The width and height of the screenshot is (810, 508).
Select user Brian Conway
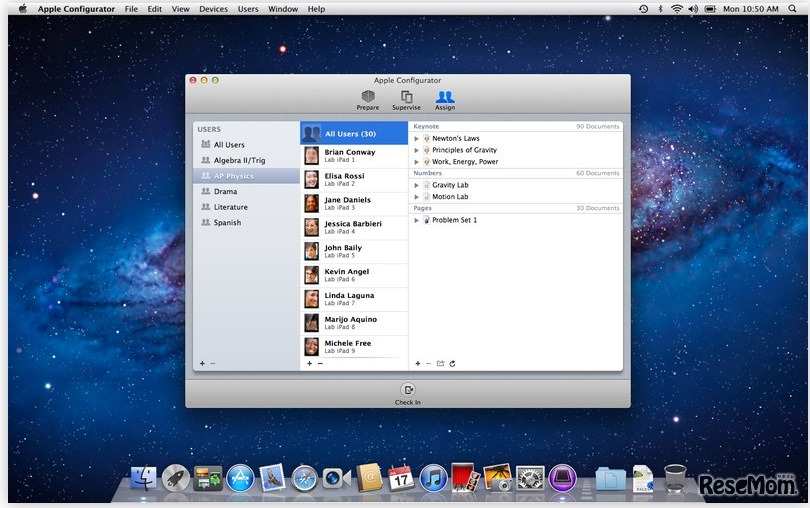point(354,156)
